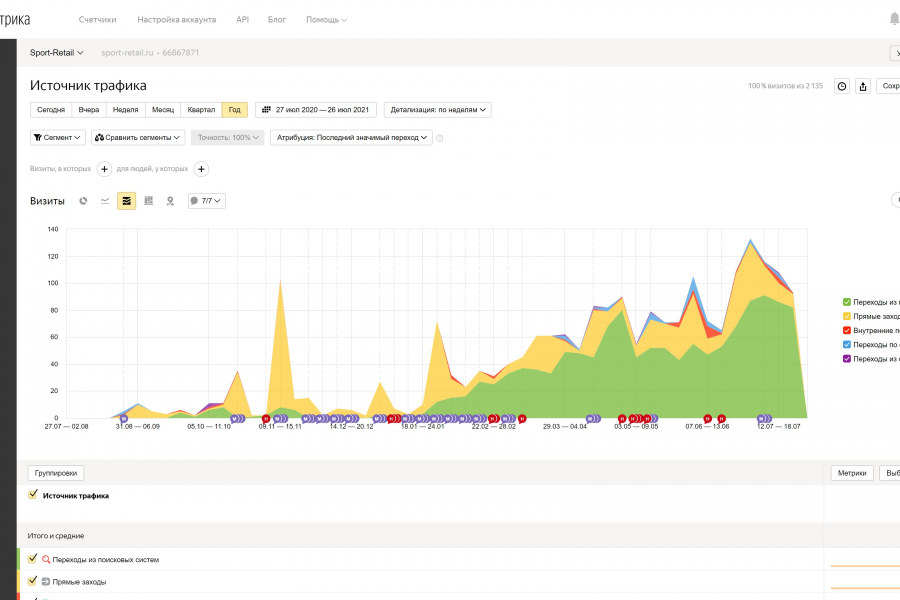Select the Сегодня period tab

coord(51,110)
